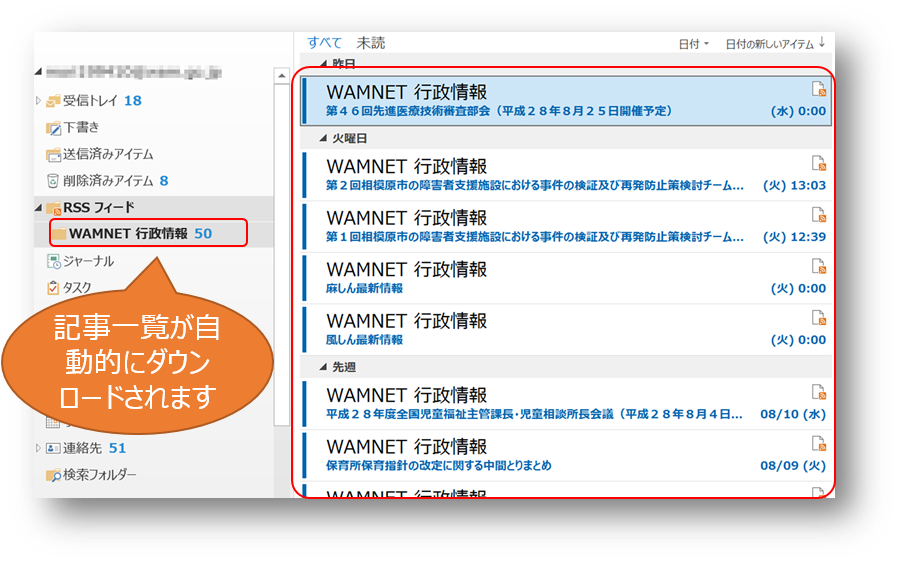Click the 下書き drafts folder icon

pos(53,128)
